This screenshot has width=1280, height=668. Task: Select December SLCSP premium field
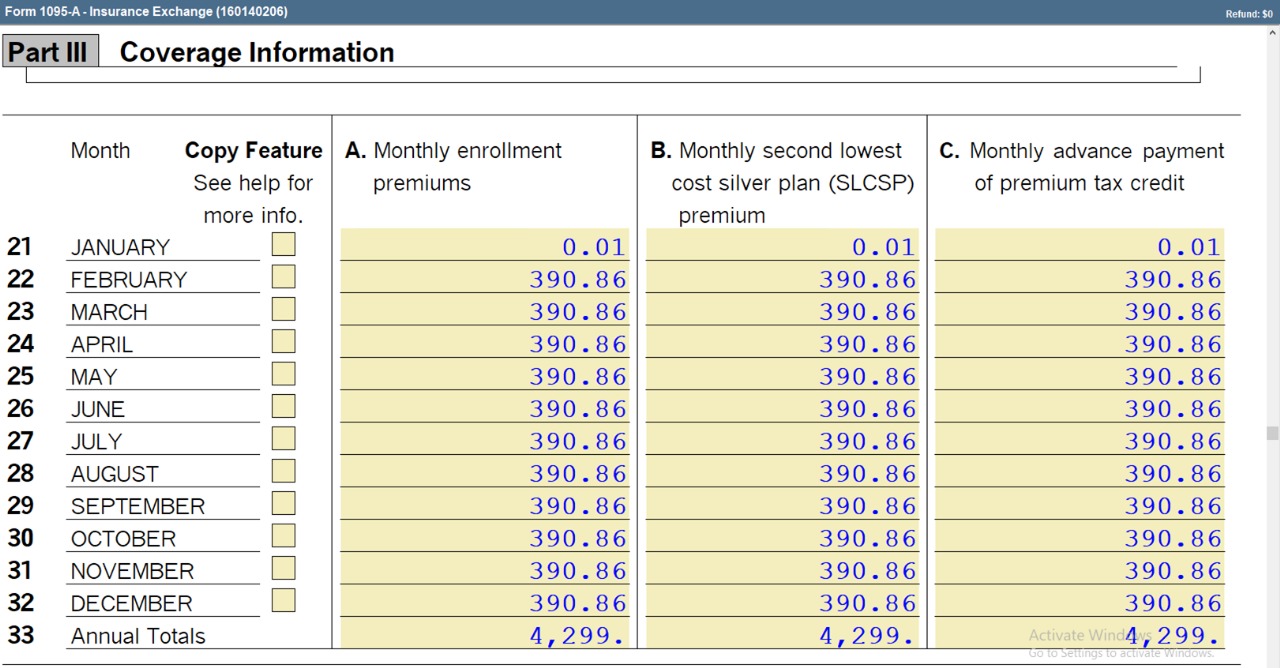point(782,603)
